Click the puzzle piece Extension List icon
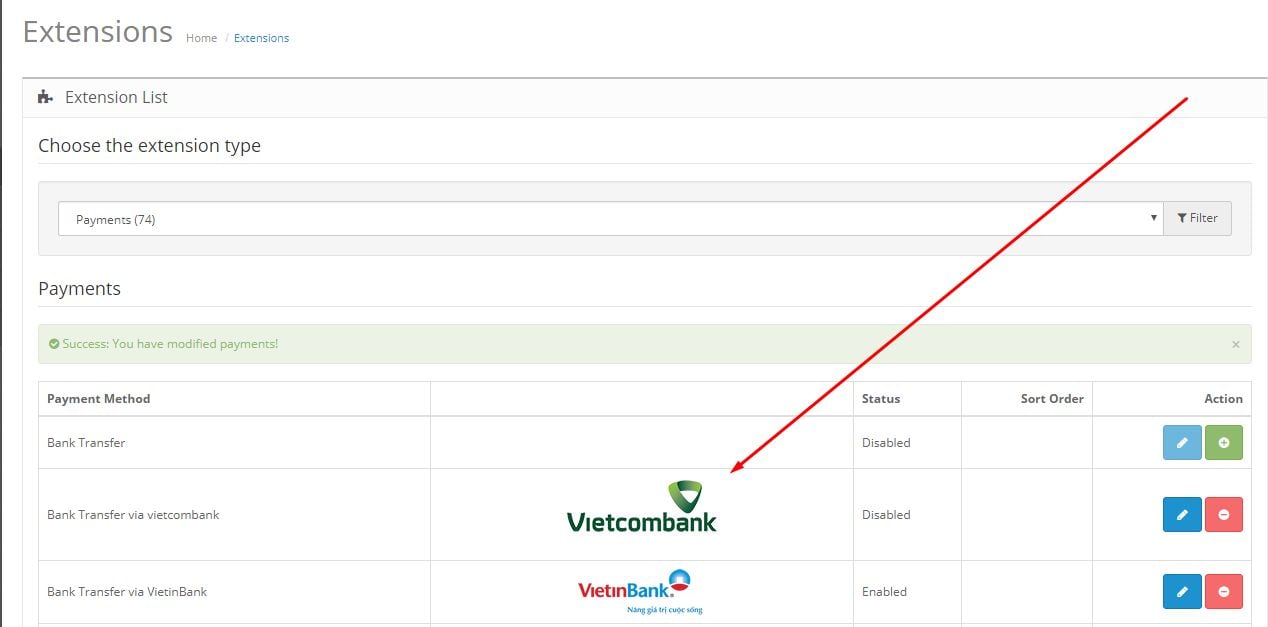This screenshot has width=1268, height=627. [x=45, y=97]
